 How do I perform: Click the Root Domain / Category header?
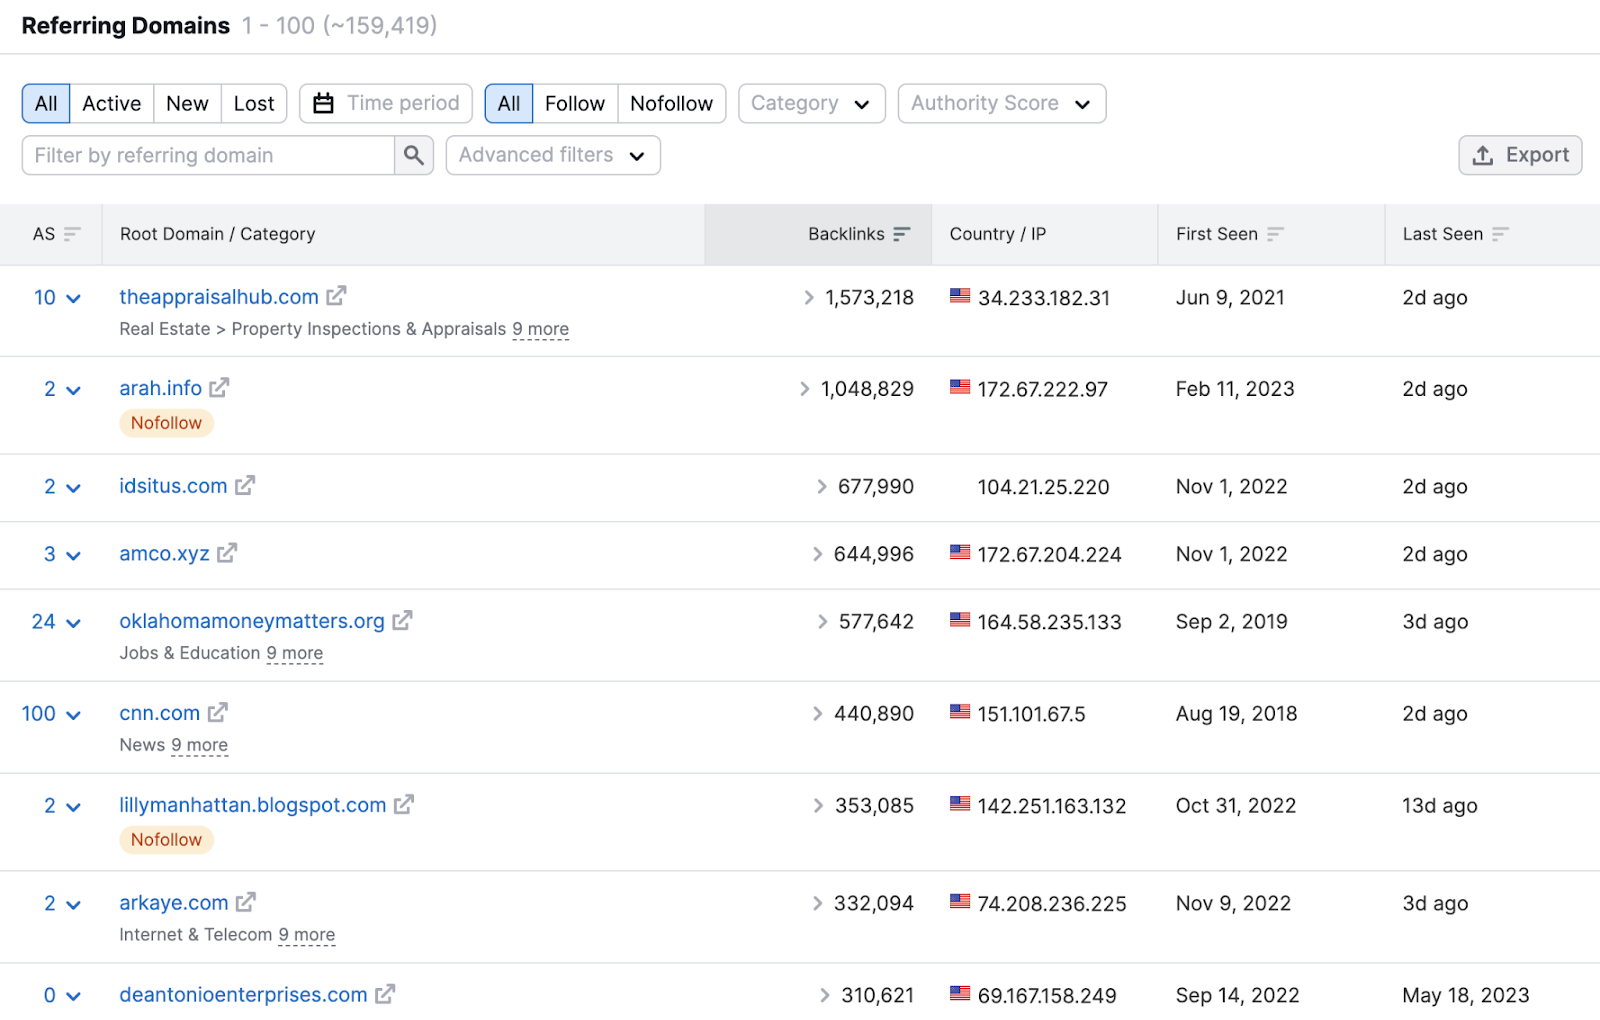point(217,234)
